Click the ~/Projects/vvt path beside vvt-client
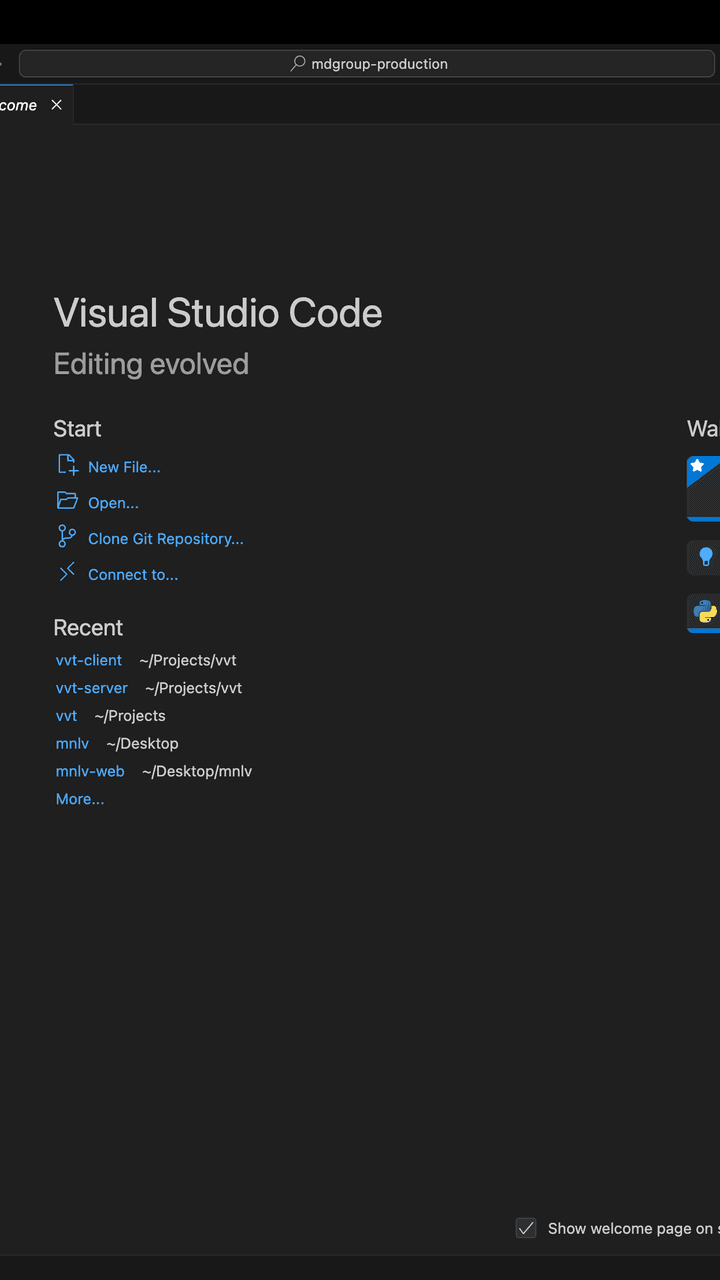720x1280 pixels. (x=188, y=660)
